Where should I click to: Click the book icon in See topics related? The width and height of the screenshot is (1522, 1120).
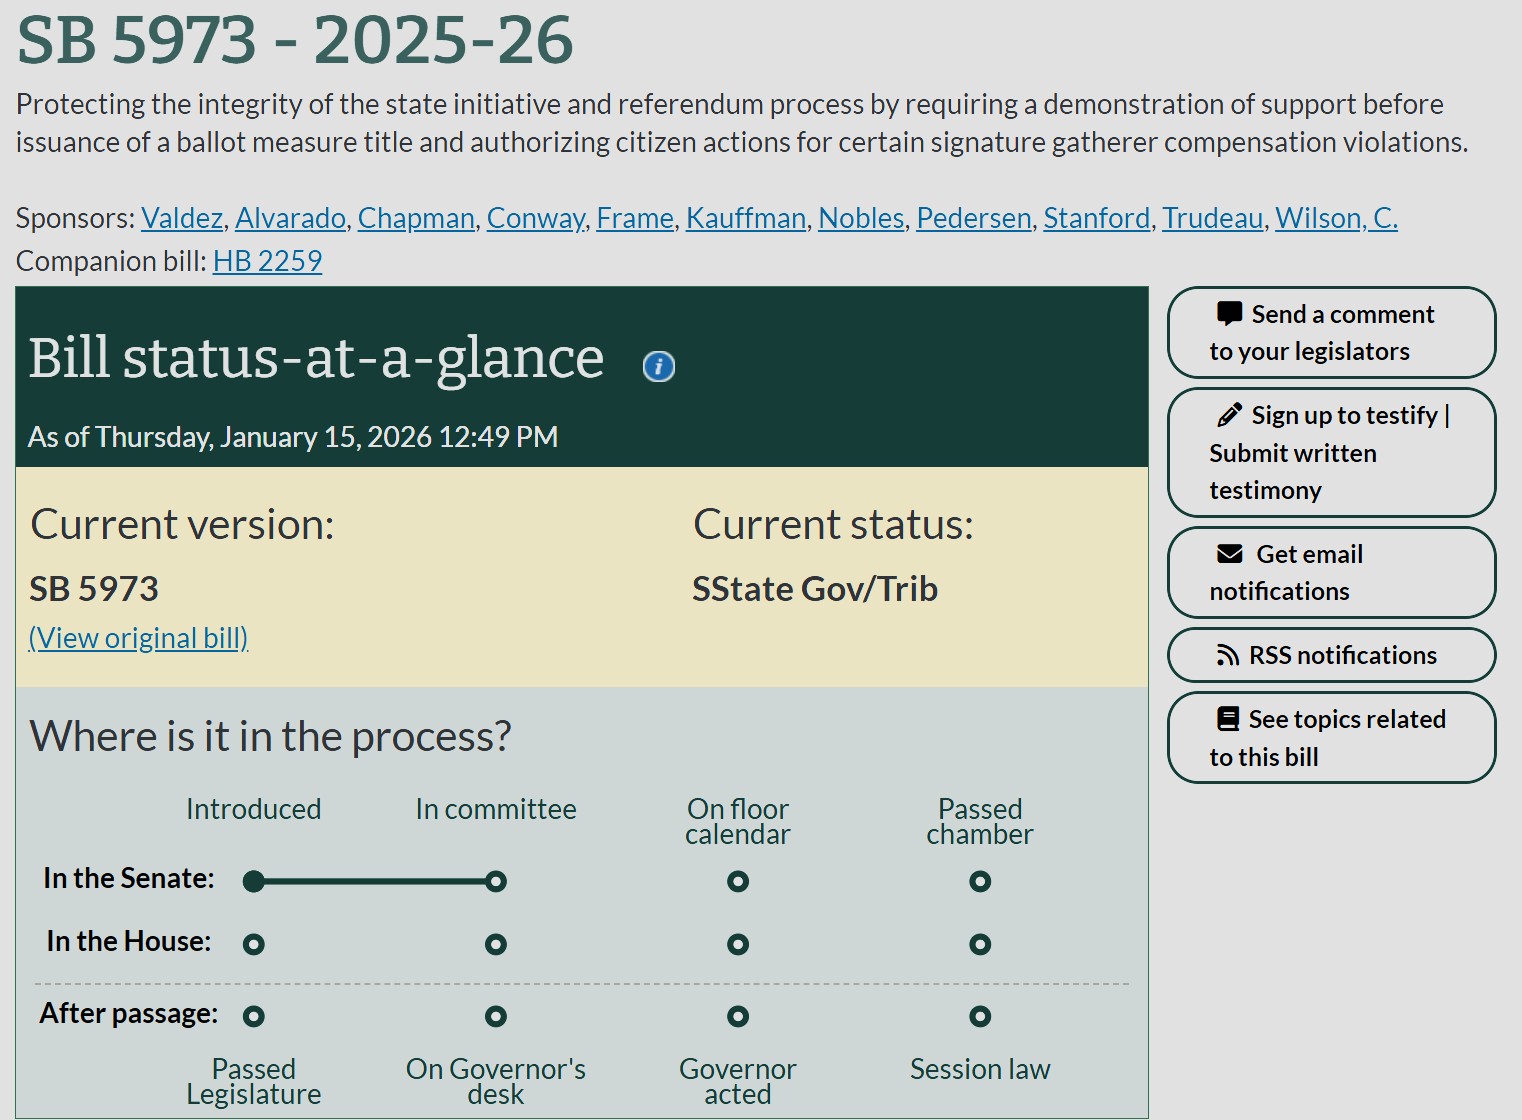(x=1228, y=719)
